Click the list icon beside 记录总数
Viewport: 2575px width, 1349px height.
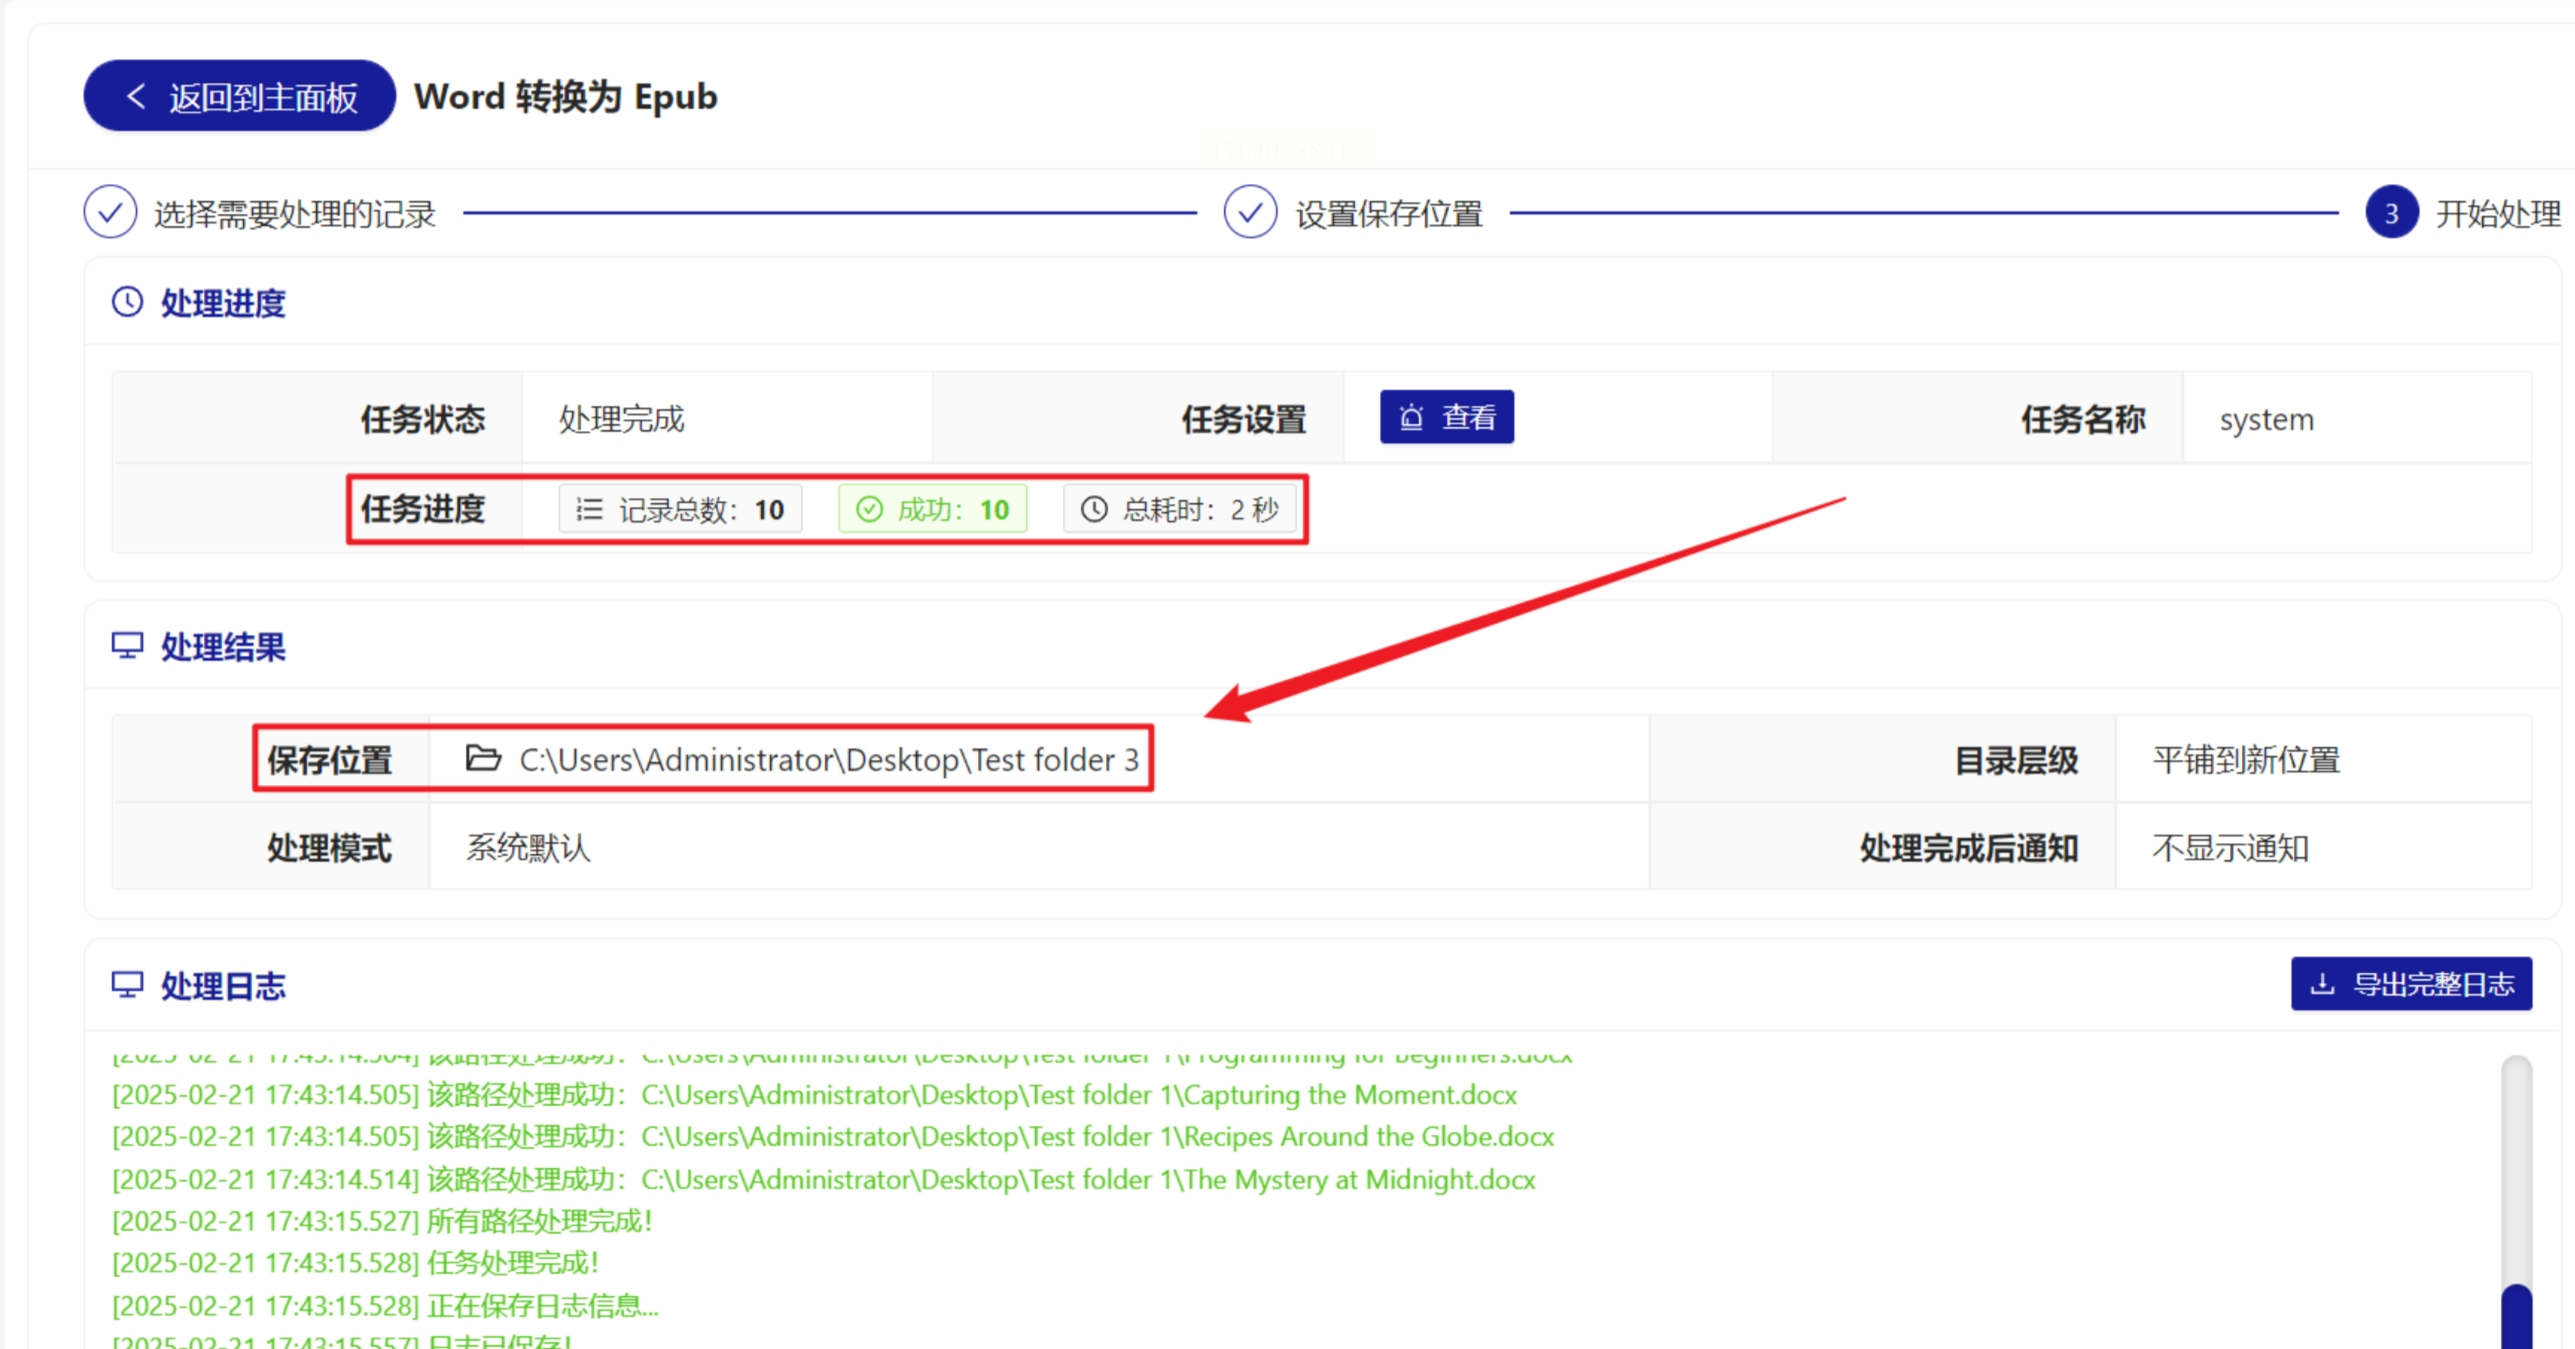click(589, 510)
